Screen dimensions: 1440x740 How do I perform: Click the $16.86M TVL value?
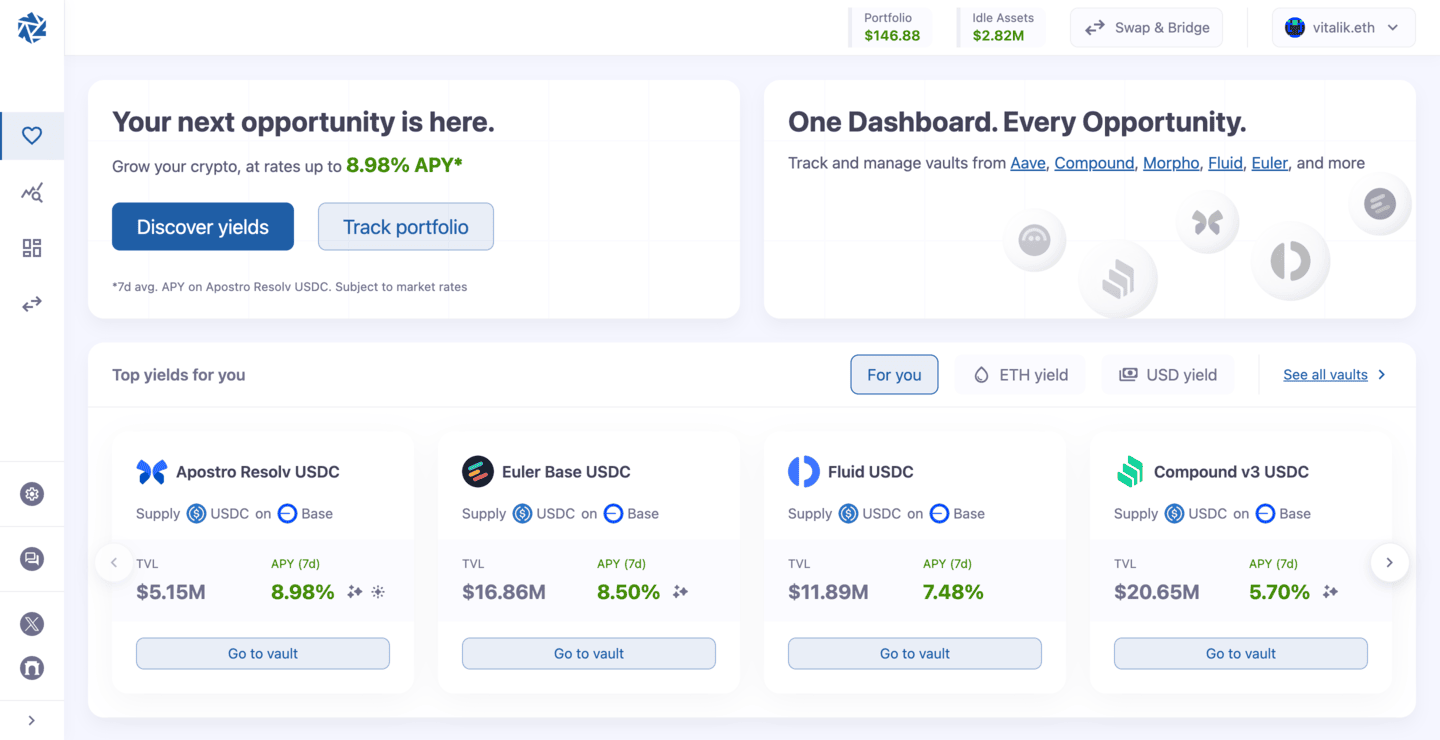click(x=504, y=592)
